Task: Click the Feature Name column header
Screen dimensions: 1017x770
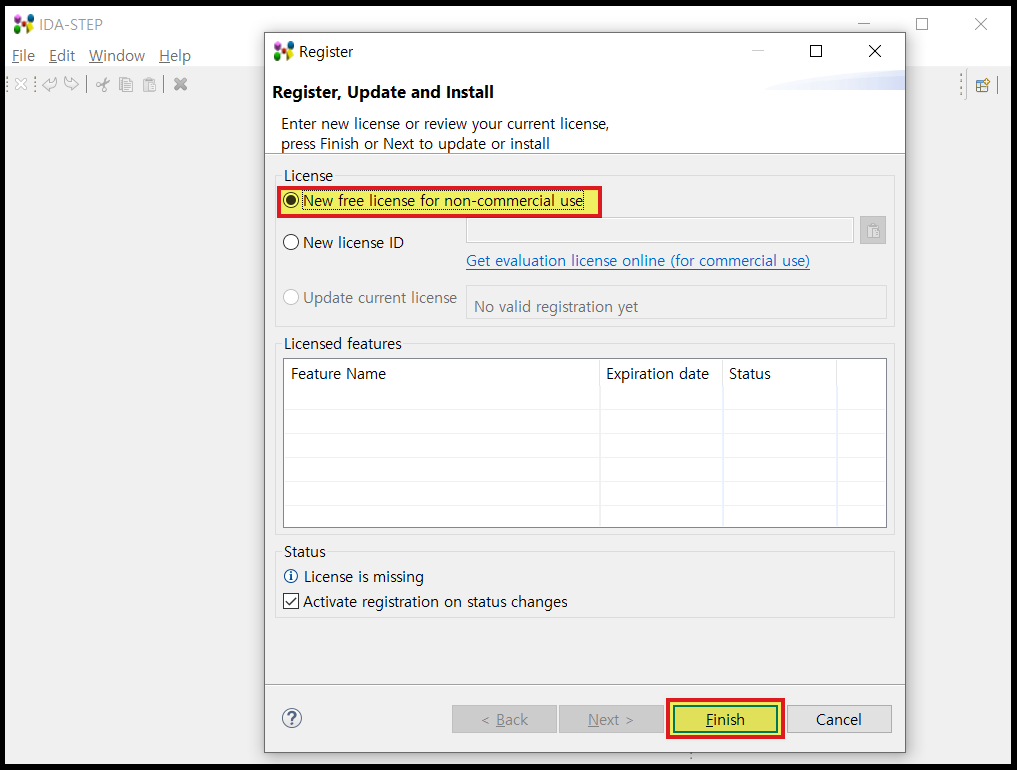Action: tap(442, 374)
